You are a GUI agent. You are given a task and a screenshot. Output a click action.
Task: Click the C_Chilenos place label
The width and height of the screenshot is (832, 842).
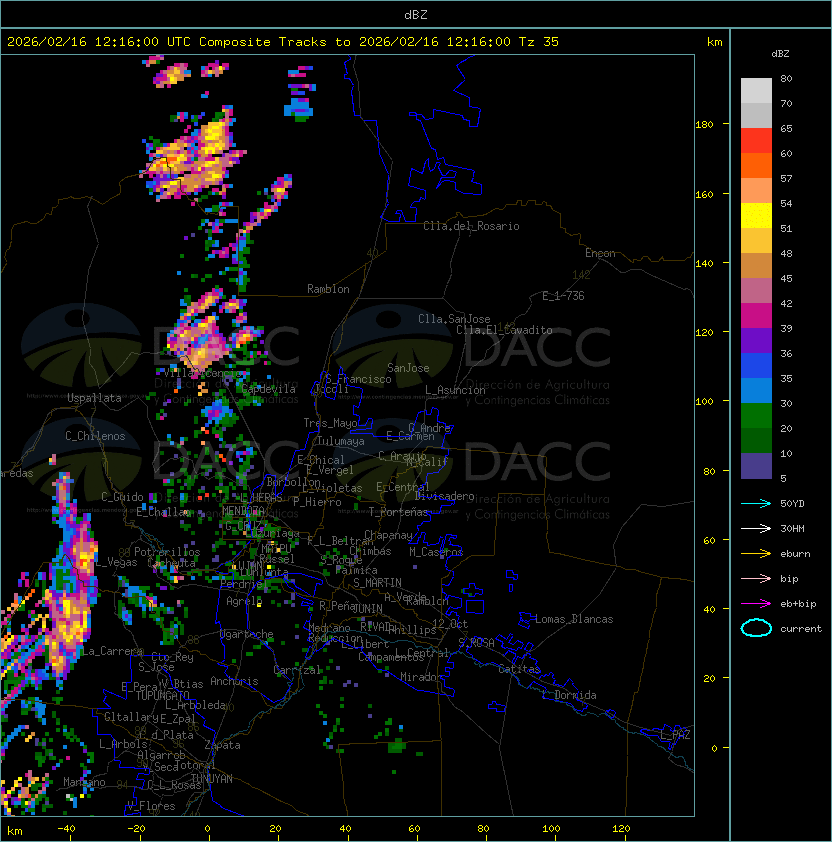[x=95, y=435]
